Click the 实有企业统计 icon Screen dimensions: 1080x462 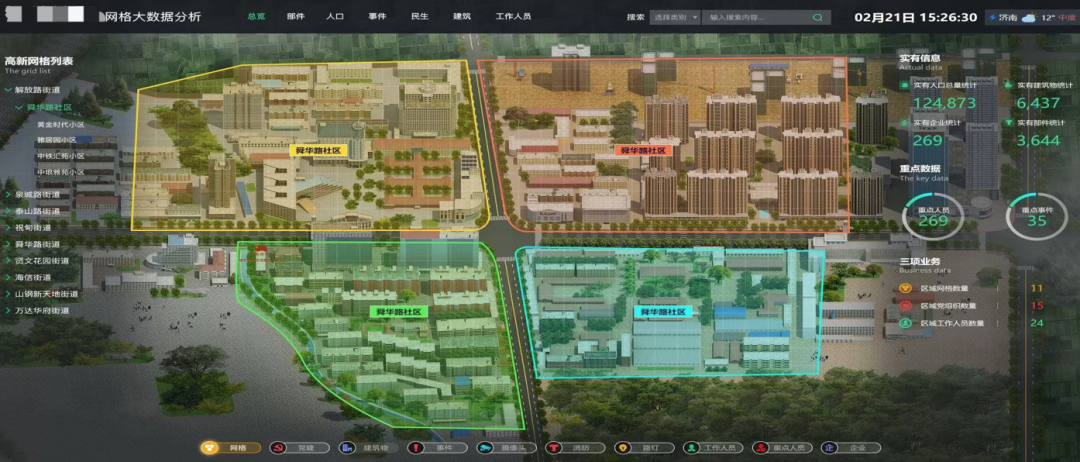point(904,123)
